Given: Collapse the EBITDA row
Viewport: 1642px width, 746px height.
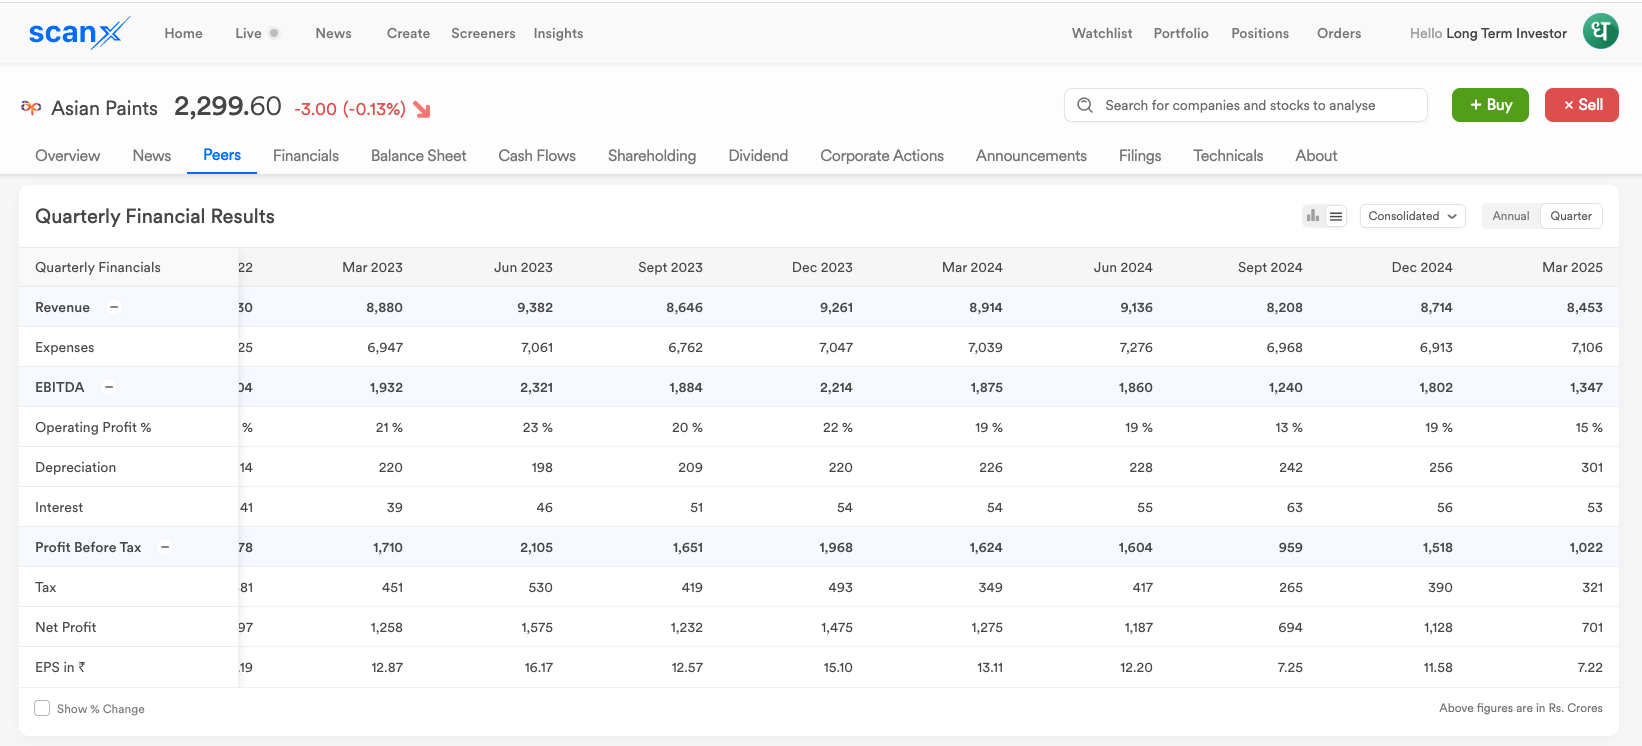Looking at the screenshot, I should pyautogui.click(x=109, y=387).
